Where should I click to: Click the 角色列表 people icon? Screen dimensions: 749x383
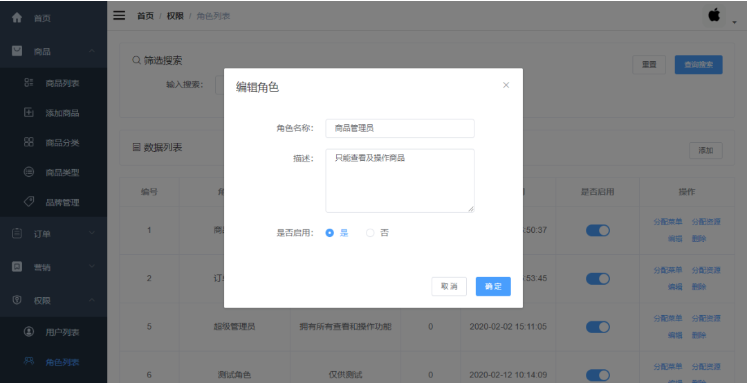tap(29, 362)
